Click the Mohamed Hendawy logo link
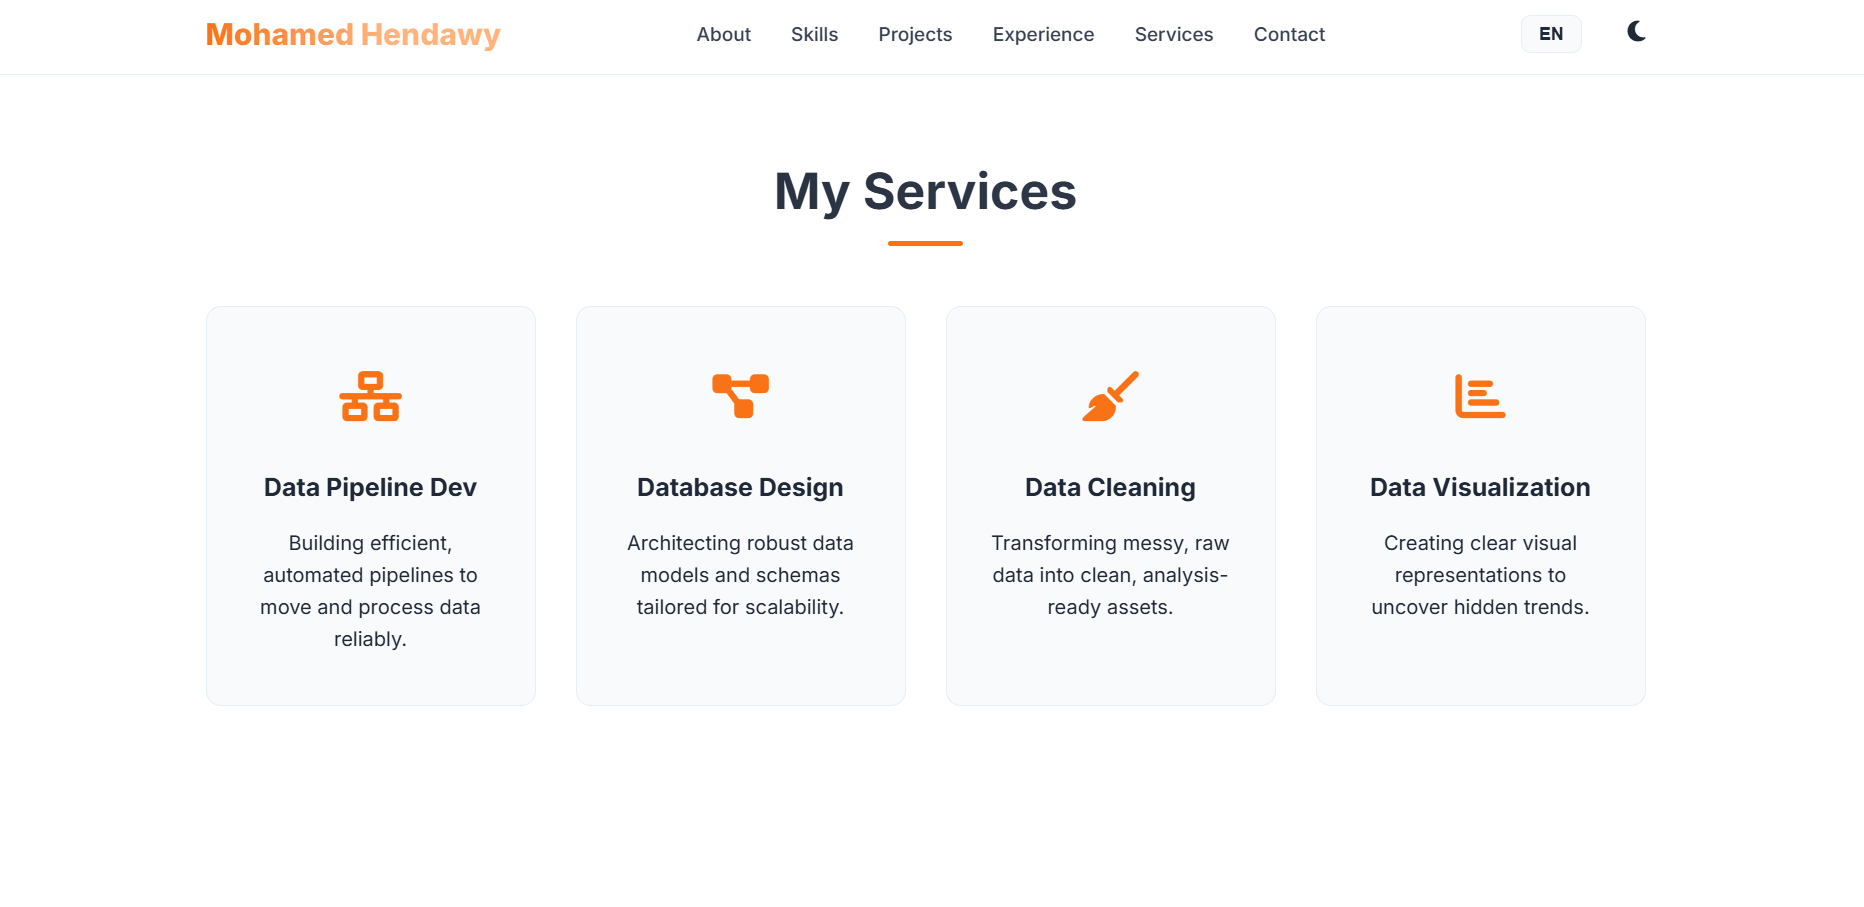 pos(352,34)
